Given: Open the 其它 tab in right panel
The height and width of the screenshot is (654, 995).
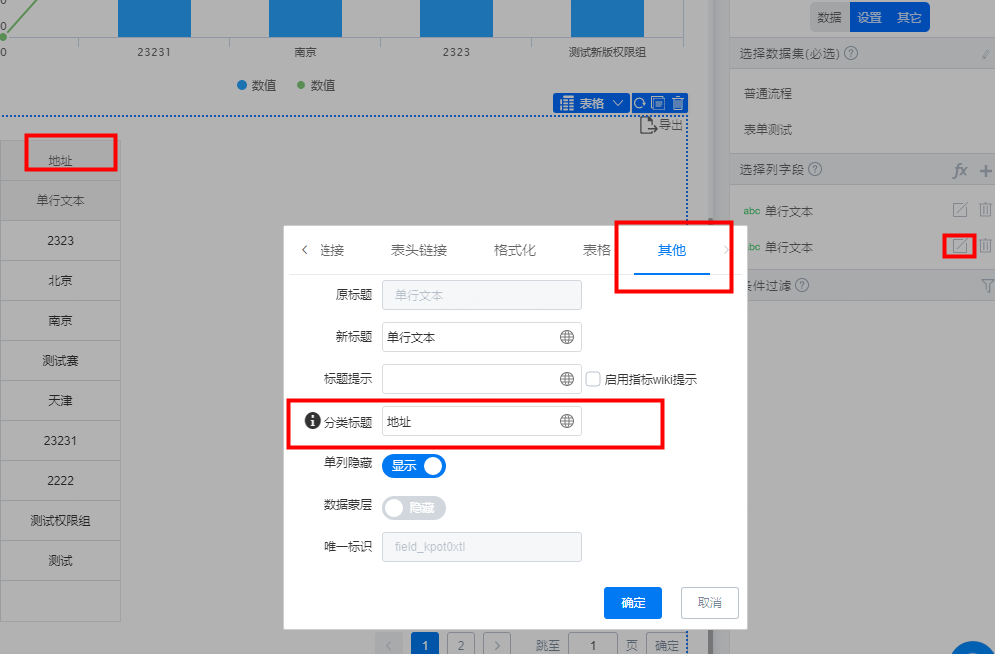Looking at the screenshot, I should (909, 18).
